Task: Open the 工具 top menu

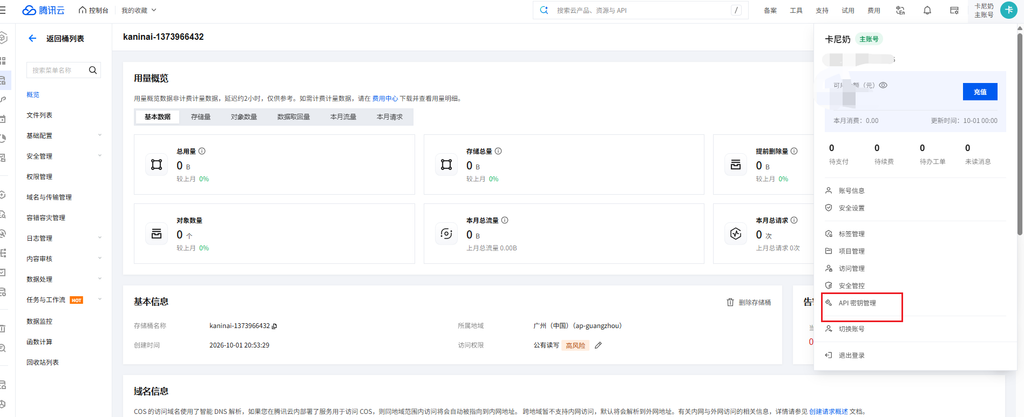Action: click(x=795, y=10)
